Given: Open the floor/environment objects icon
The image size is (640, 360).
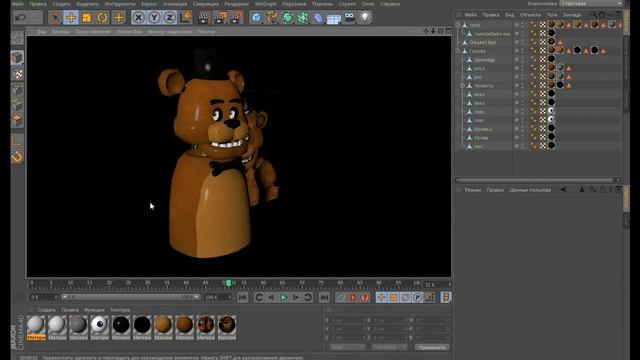Looking at the screenshot, I should tap(334, 18).
